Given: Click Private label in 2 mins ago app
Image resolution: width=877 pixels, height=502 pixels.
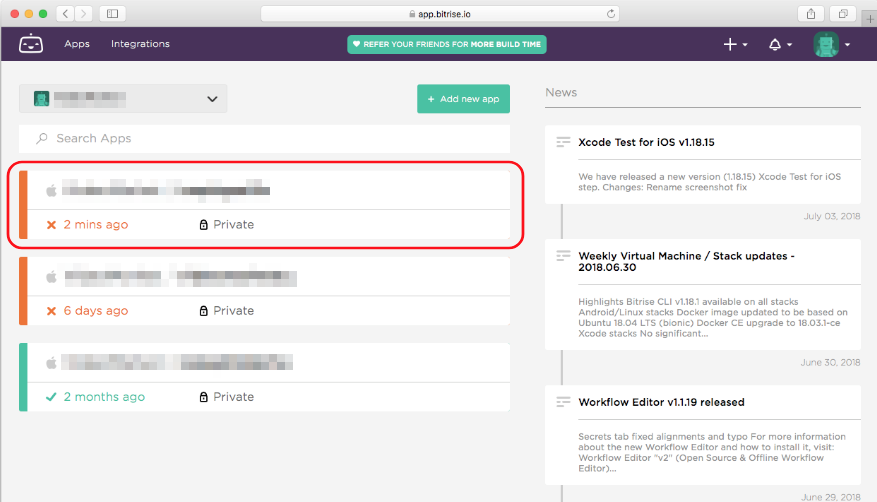Looking at the screenshot, I should [x=233, y=225].
